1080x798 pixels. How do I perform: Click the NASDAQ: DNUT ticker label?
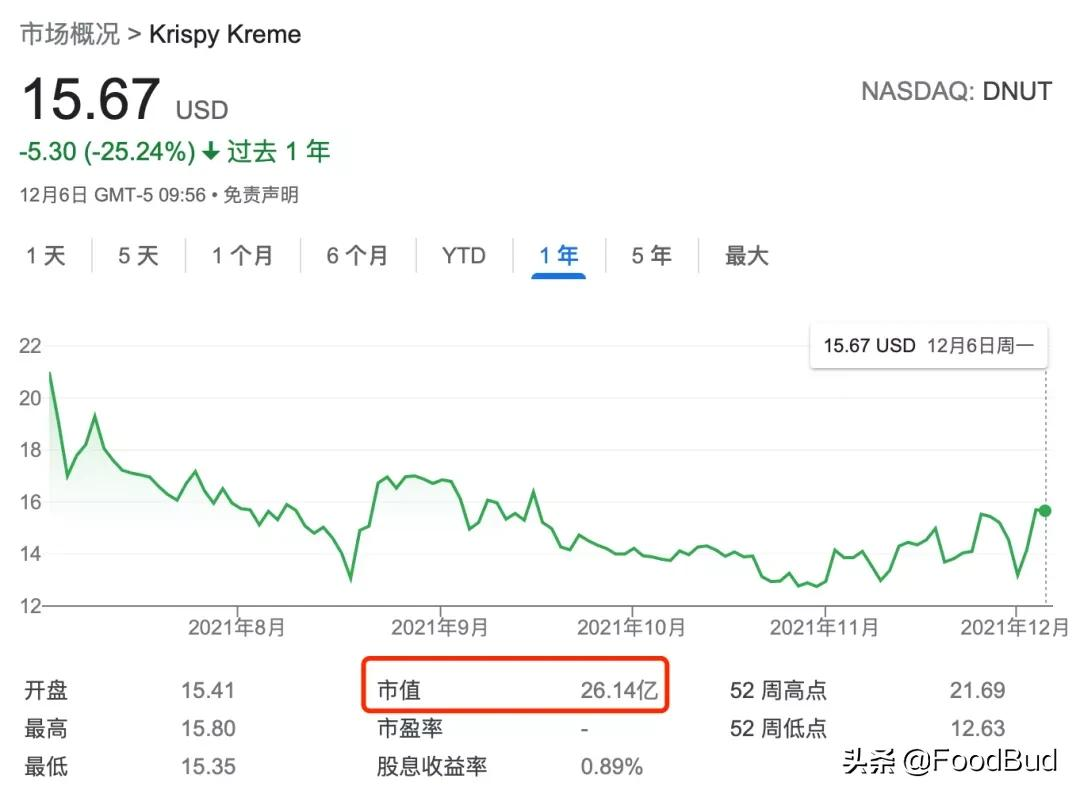[957, 91]
